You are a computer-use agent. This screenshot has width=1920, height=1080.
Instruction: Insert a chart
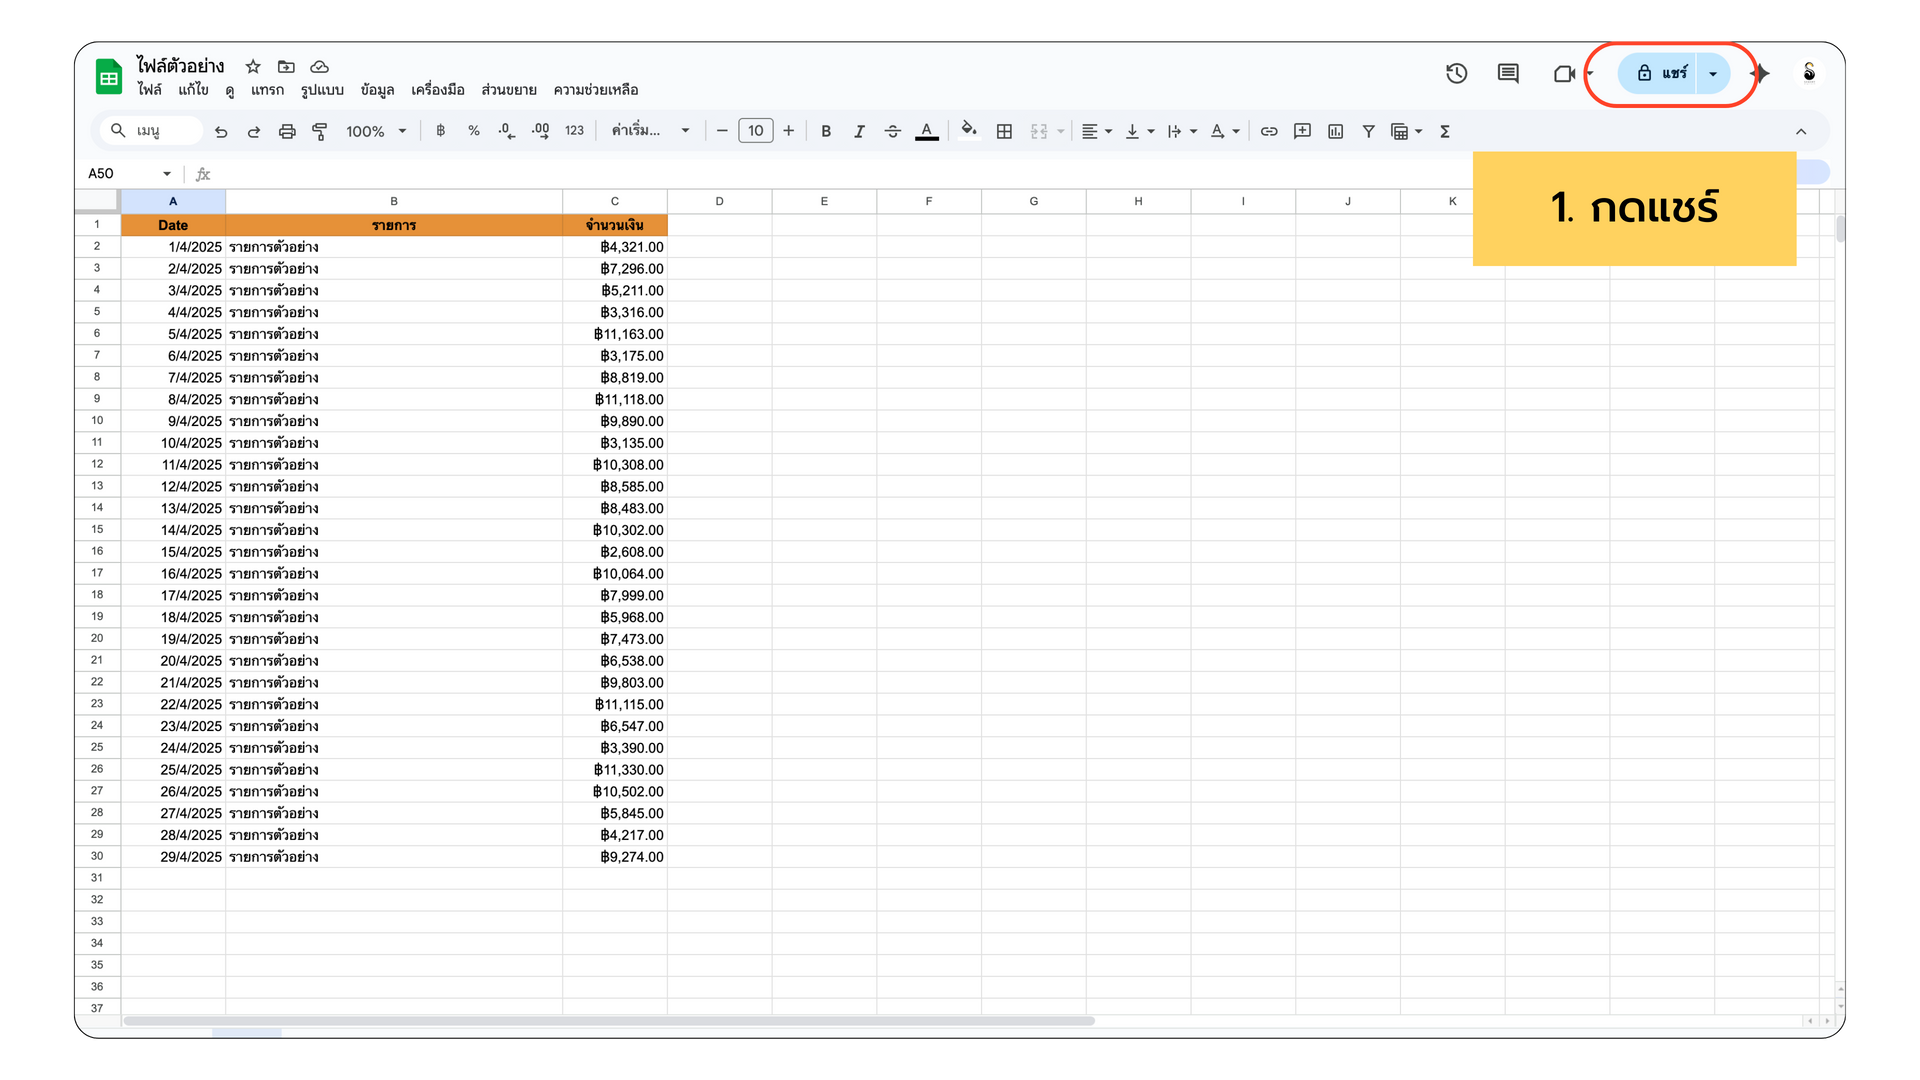1335,131
